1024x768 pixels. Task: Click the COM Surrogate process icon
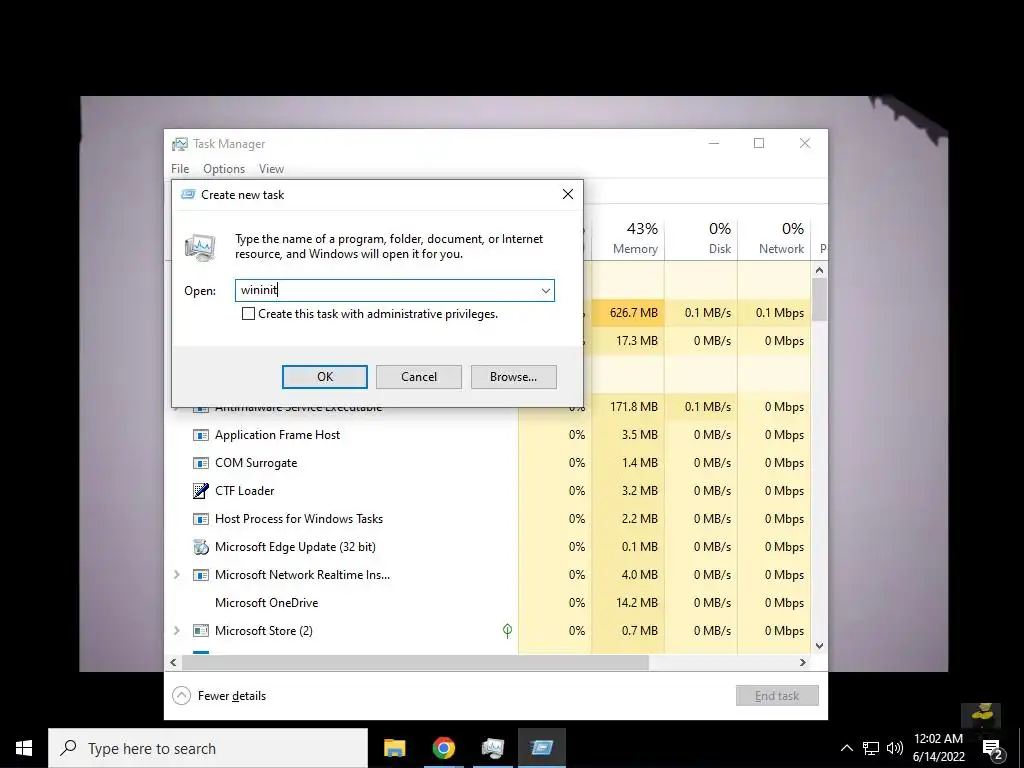(200, 463)
